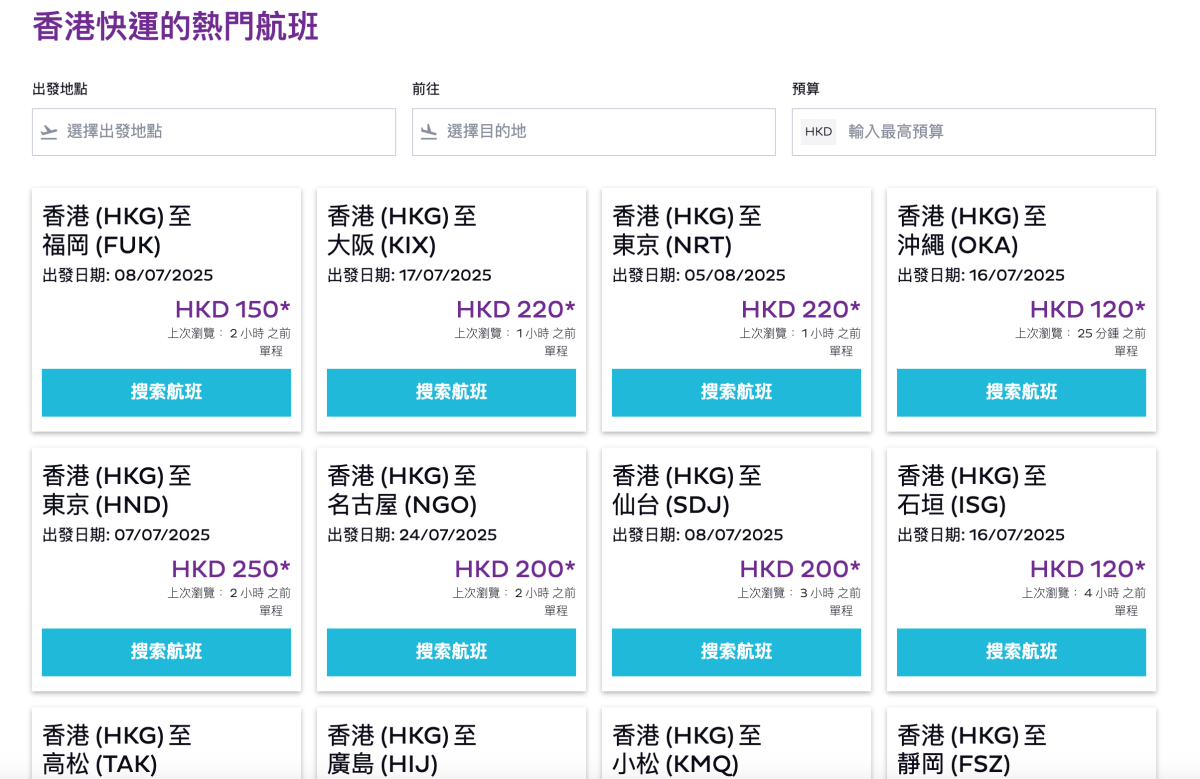Search flights for Hong Kong to Sendai (SDJ)
This screenshot has width=1200, height=779.
(x=736, y=652)
